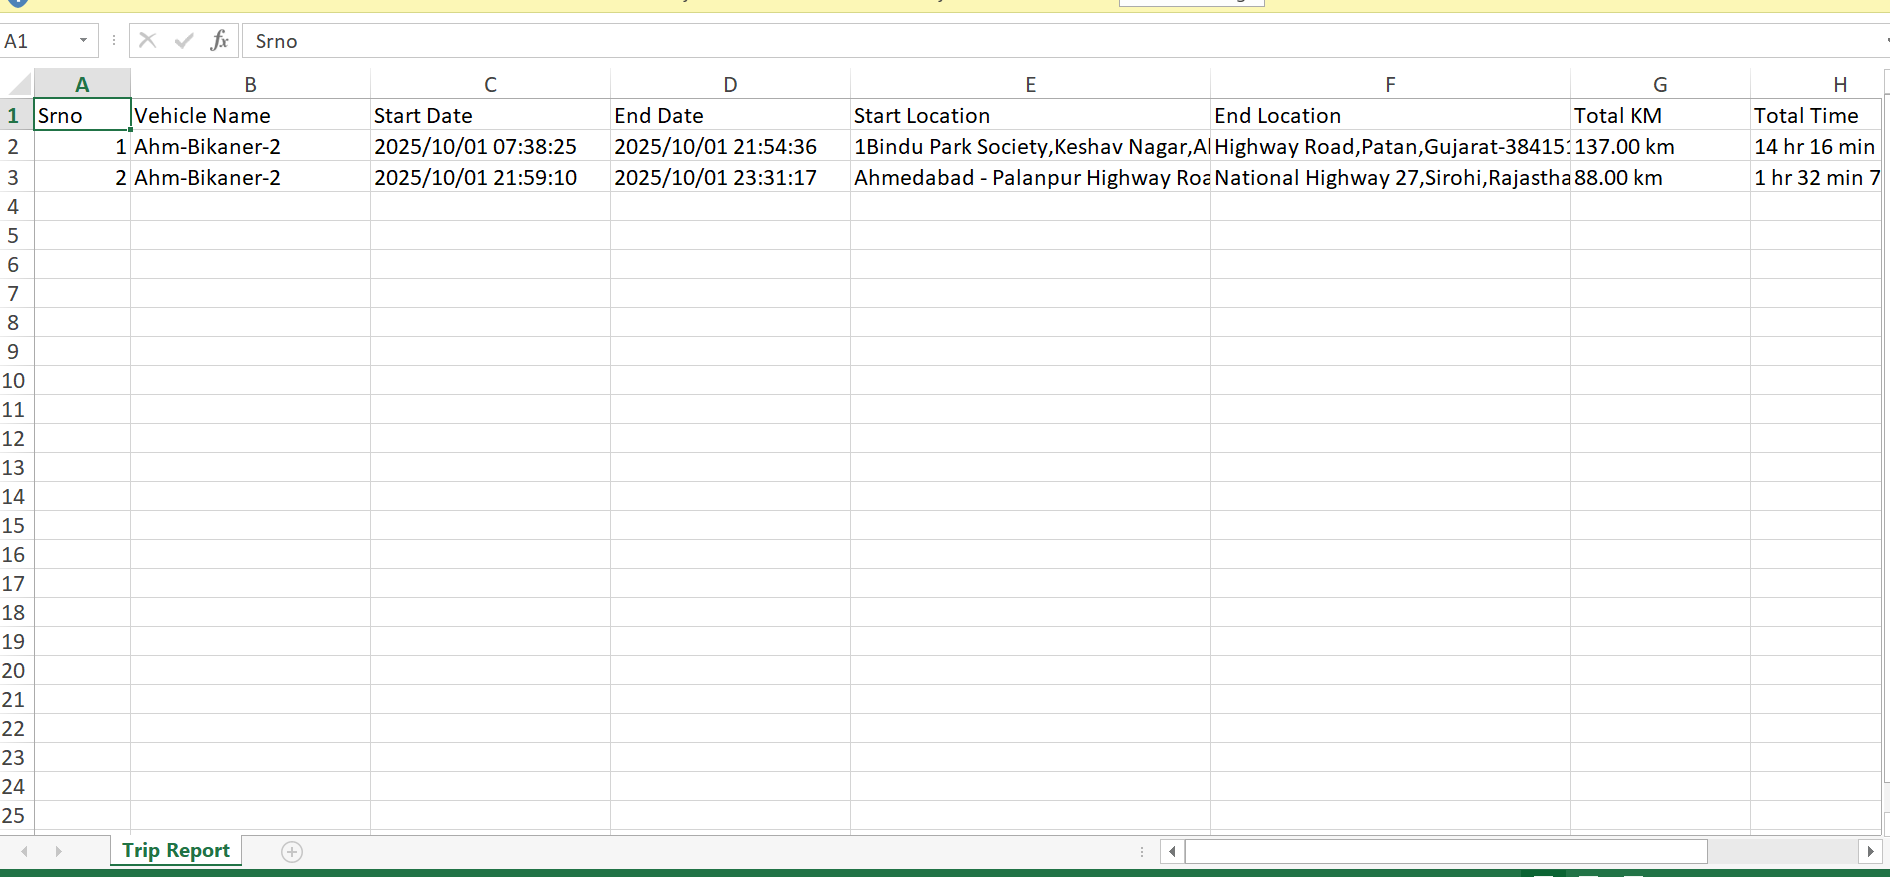Select the cell with 14 hr 16 min
1890x877 pixels.
pyautogui.click(x=1814, y=147)
